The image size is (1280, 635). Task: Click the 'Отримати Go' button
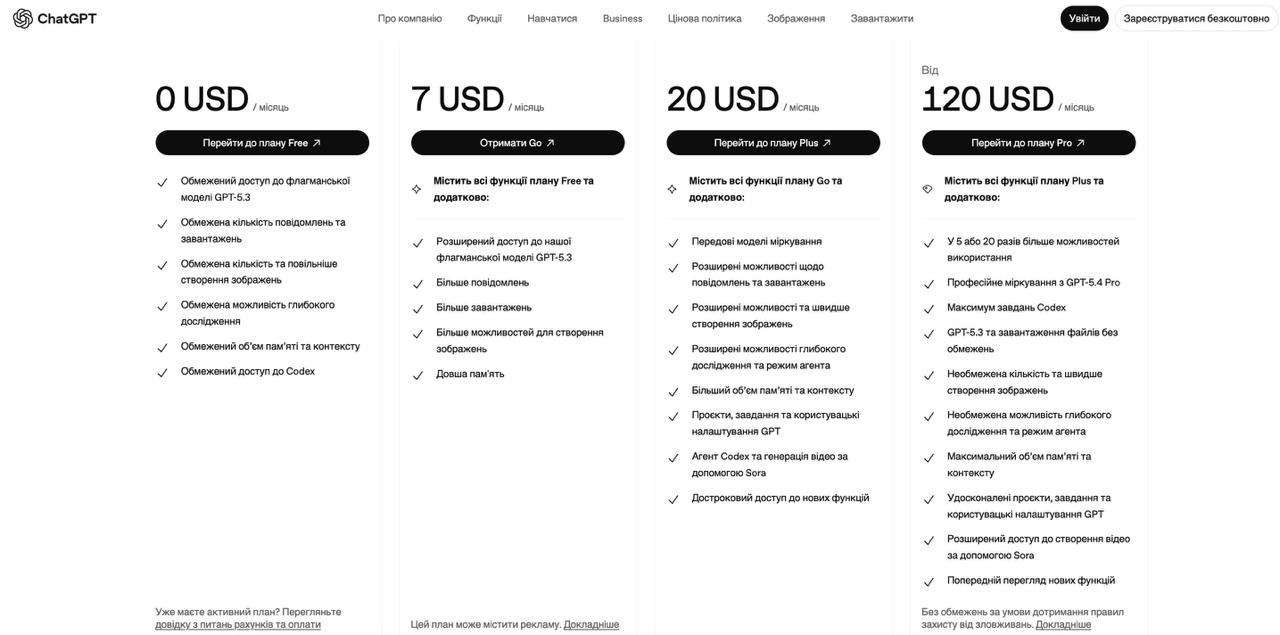pos(517,143)
